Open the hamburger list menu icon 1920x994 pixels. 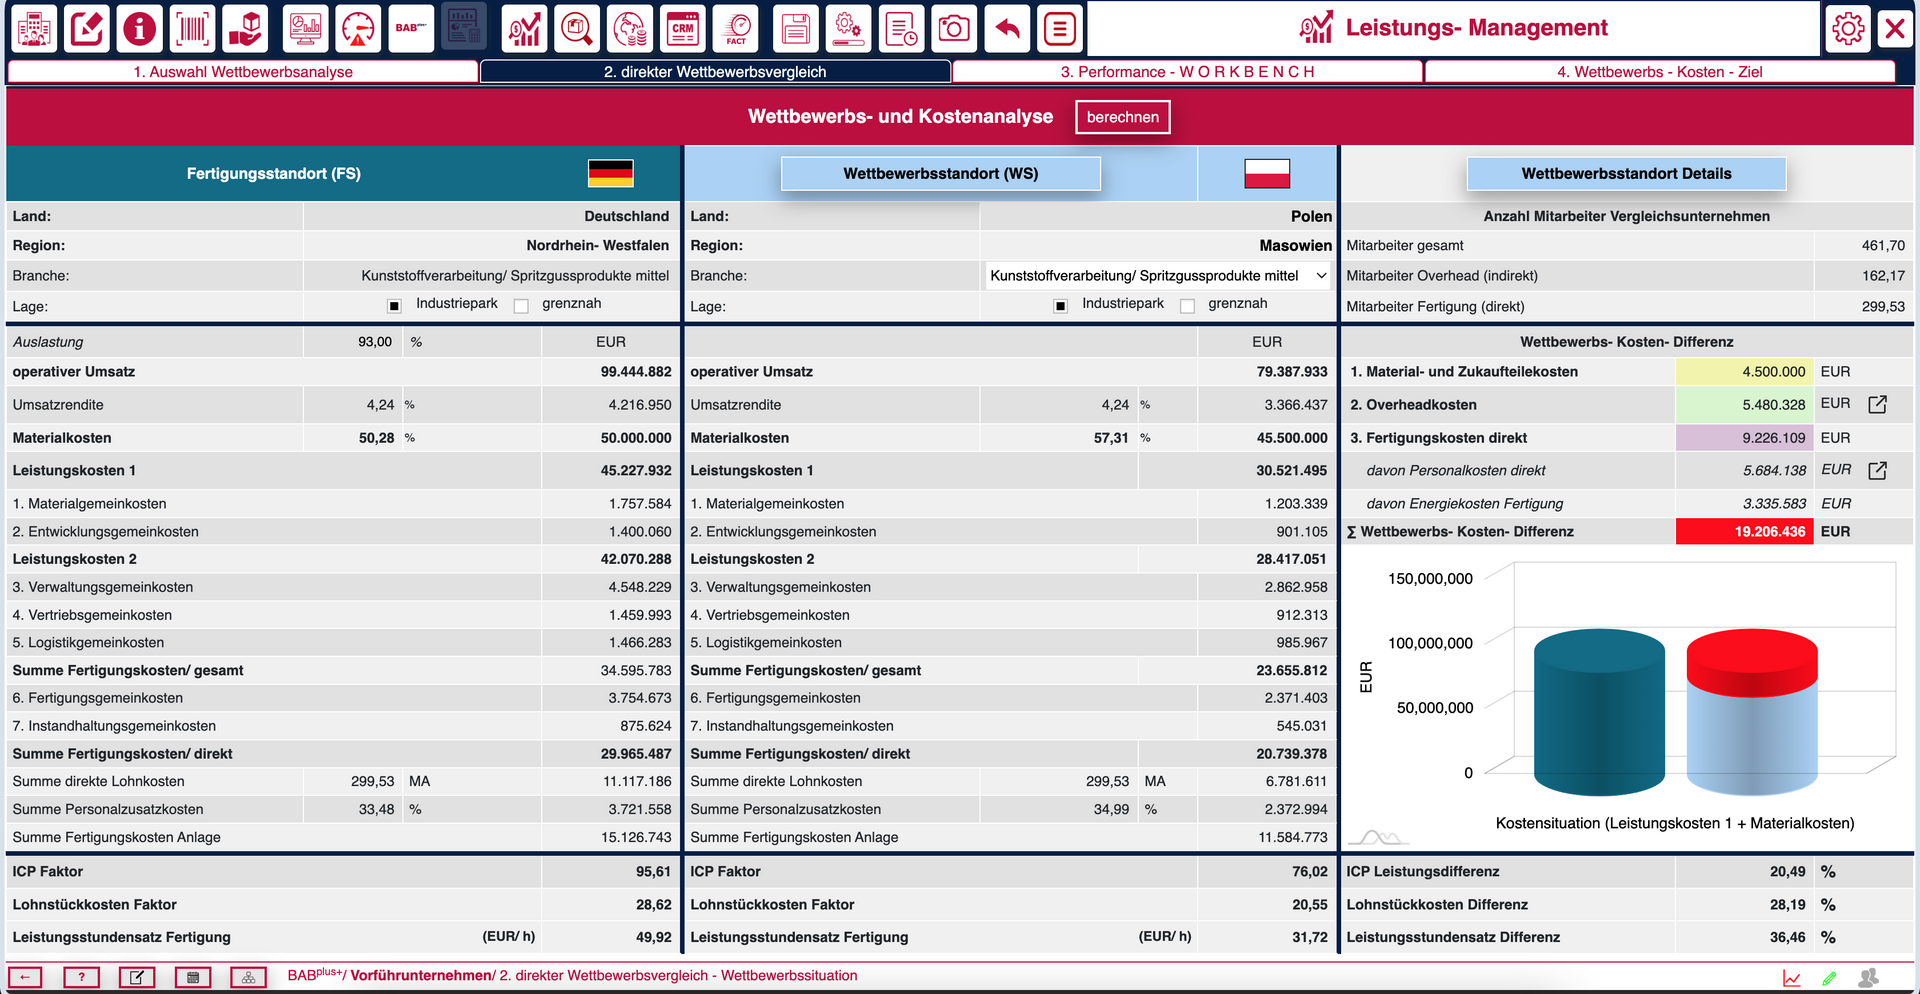coord(1059,29)
